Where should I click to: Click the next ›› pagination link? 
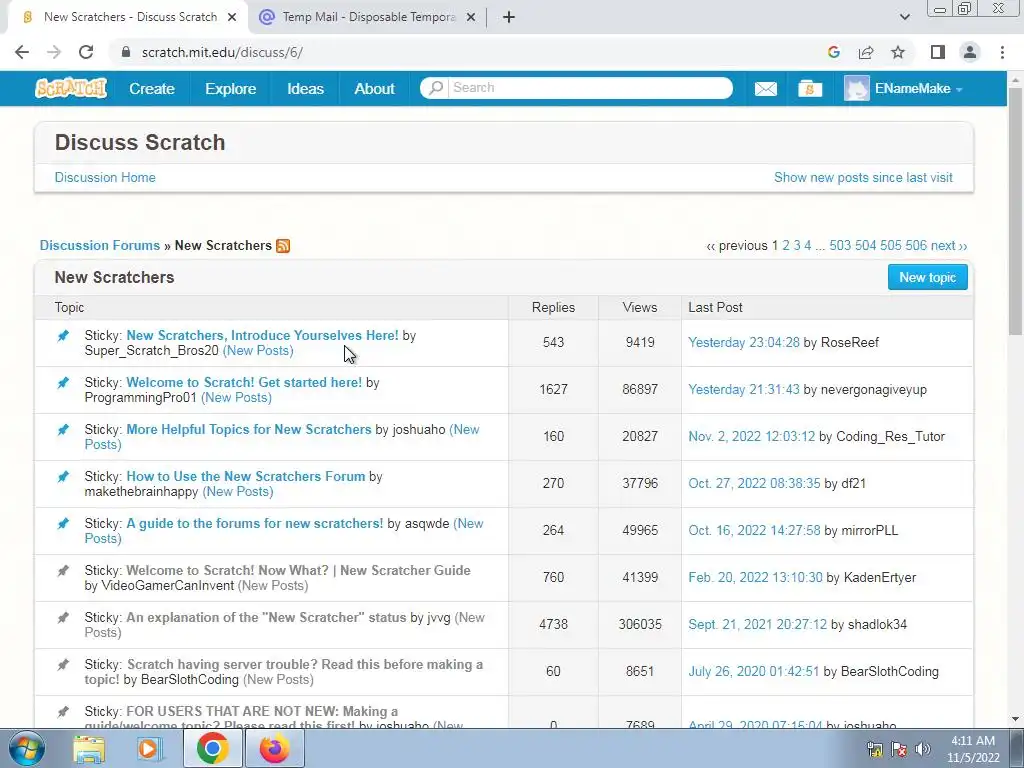pos(949,246)
